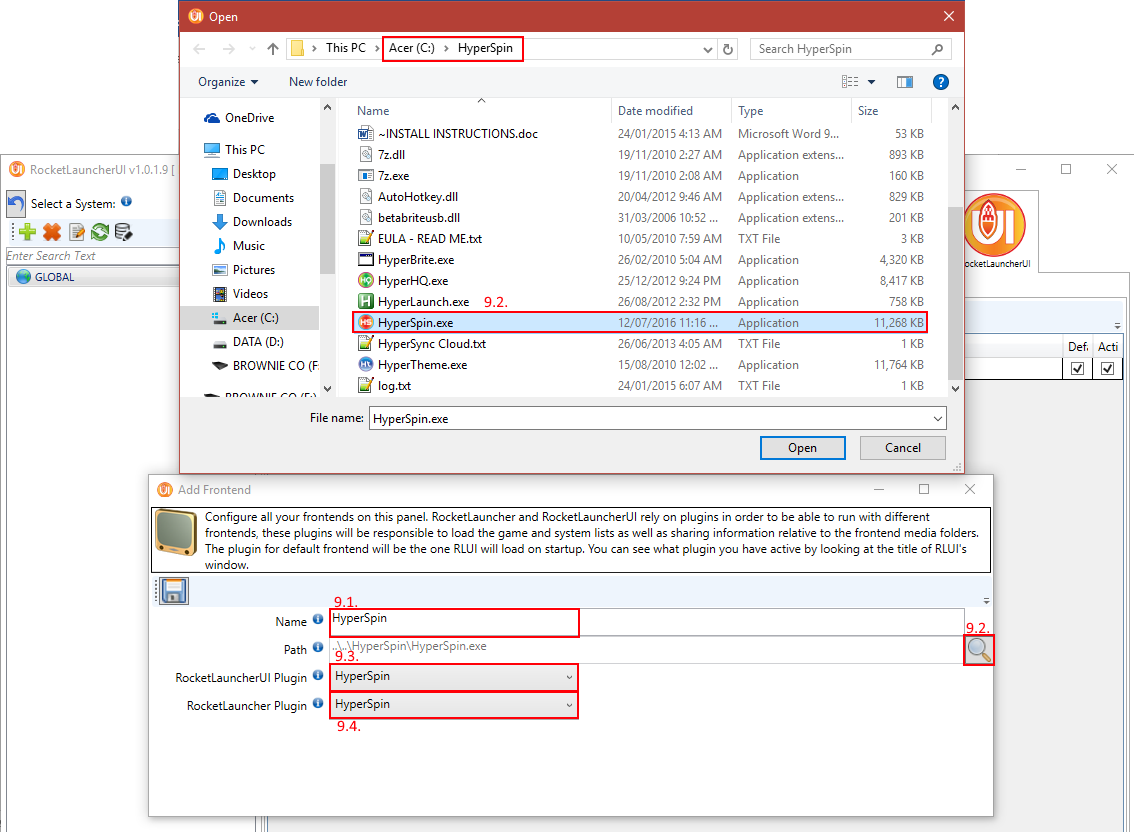Expand address bar history dropdown arrow
Screen dimensions: 1134x832
(x=707, y=49)
